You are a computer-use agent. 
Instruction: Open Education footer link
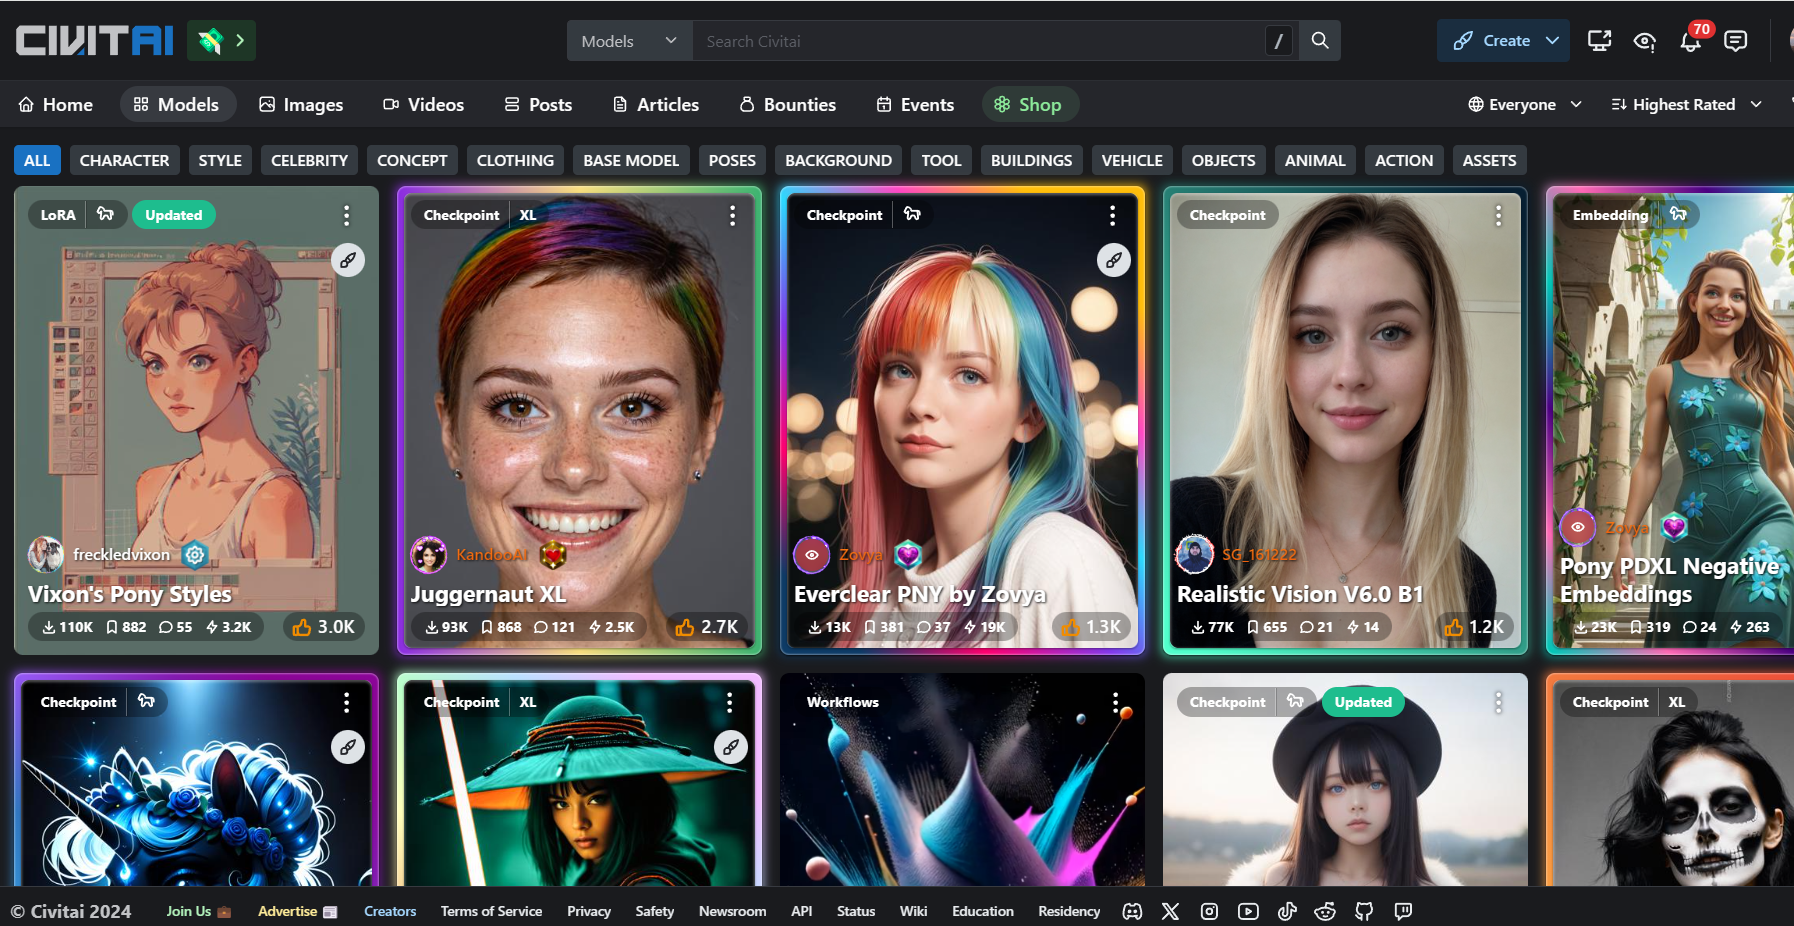[982, 911]
